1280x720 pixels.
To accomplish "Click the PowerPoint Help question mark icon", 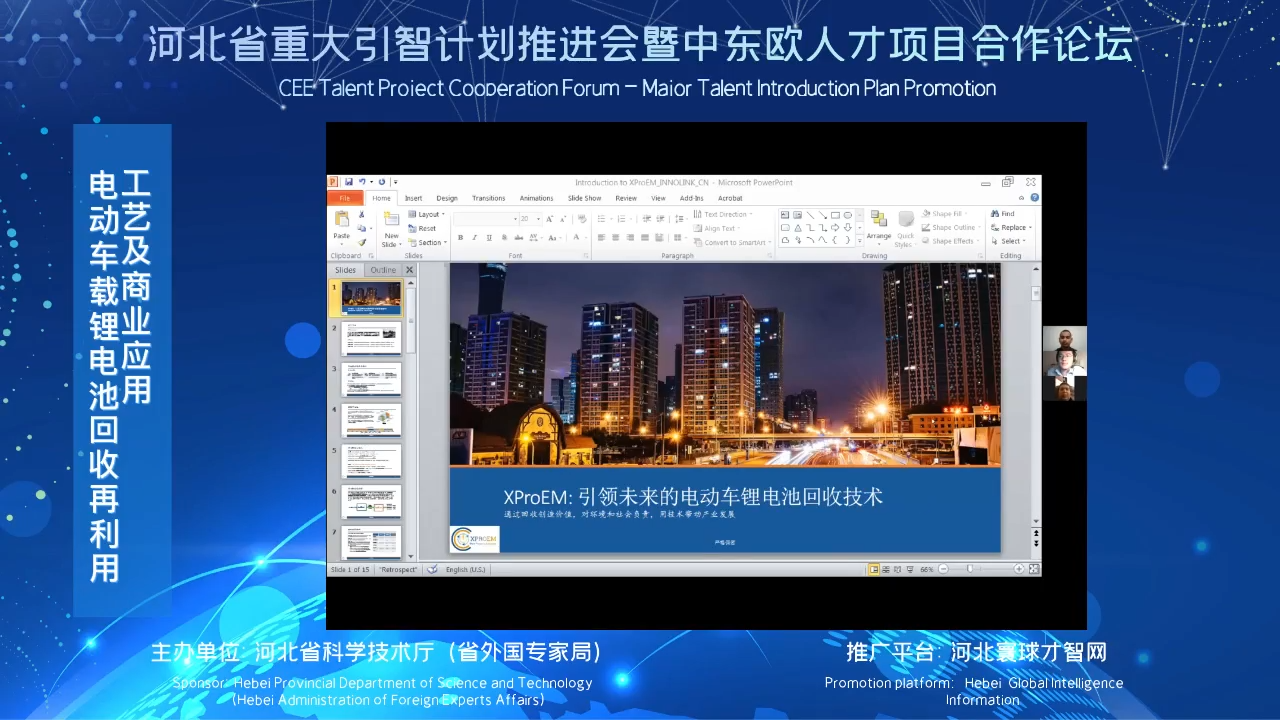I will pyautogui.click(x=1035, y=198).
